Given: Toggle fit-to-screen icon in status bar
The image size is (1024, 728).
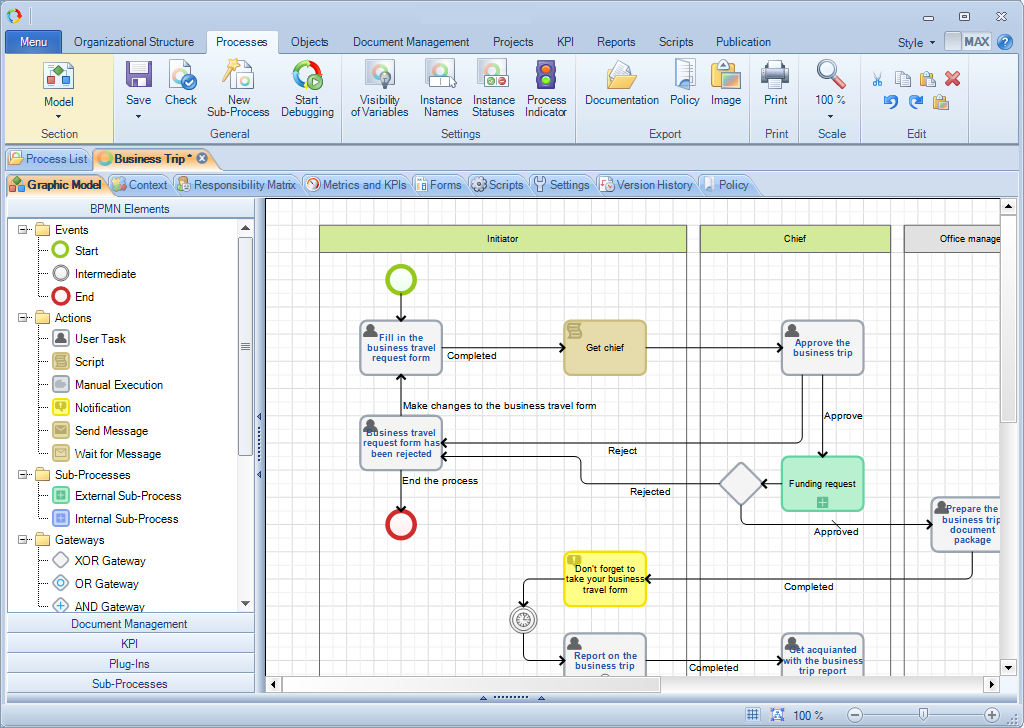Looking at the screenshot, I should pyautogui.click(x=777, y=714).
